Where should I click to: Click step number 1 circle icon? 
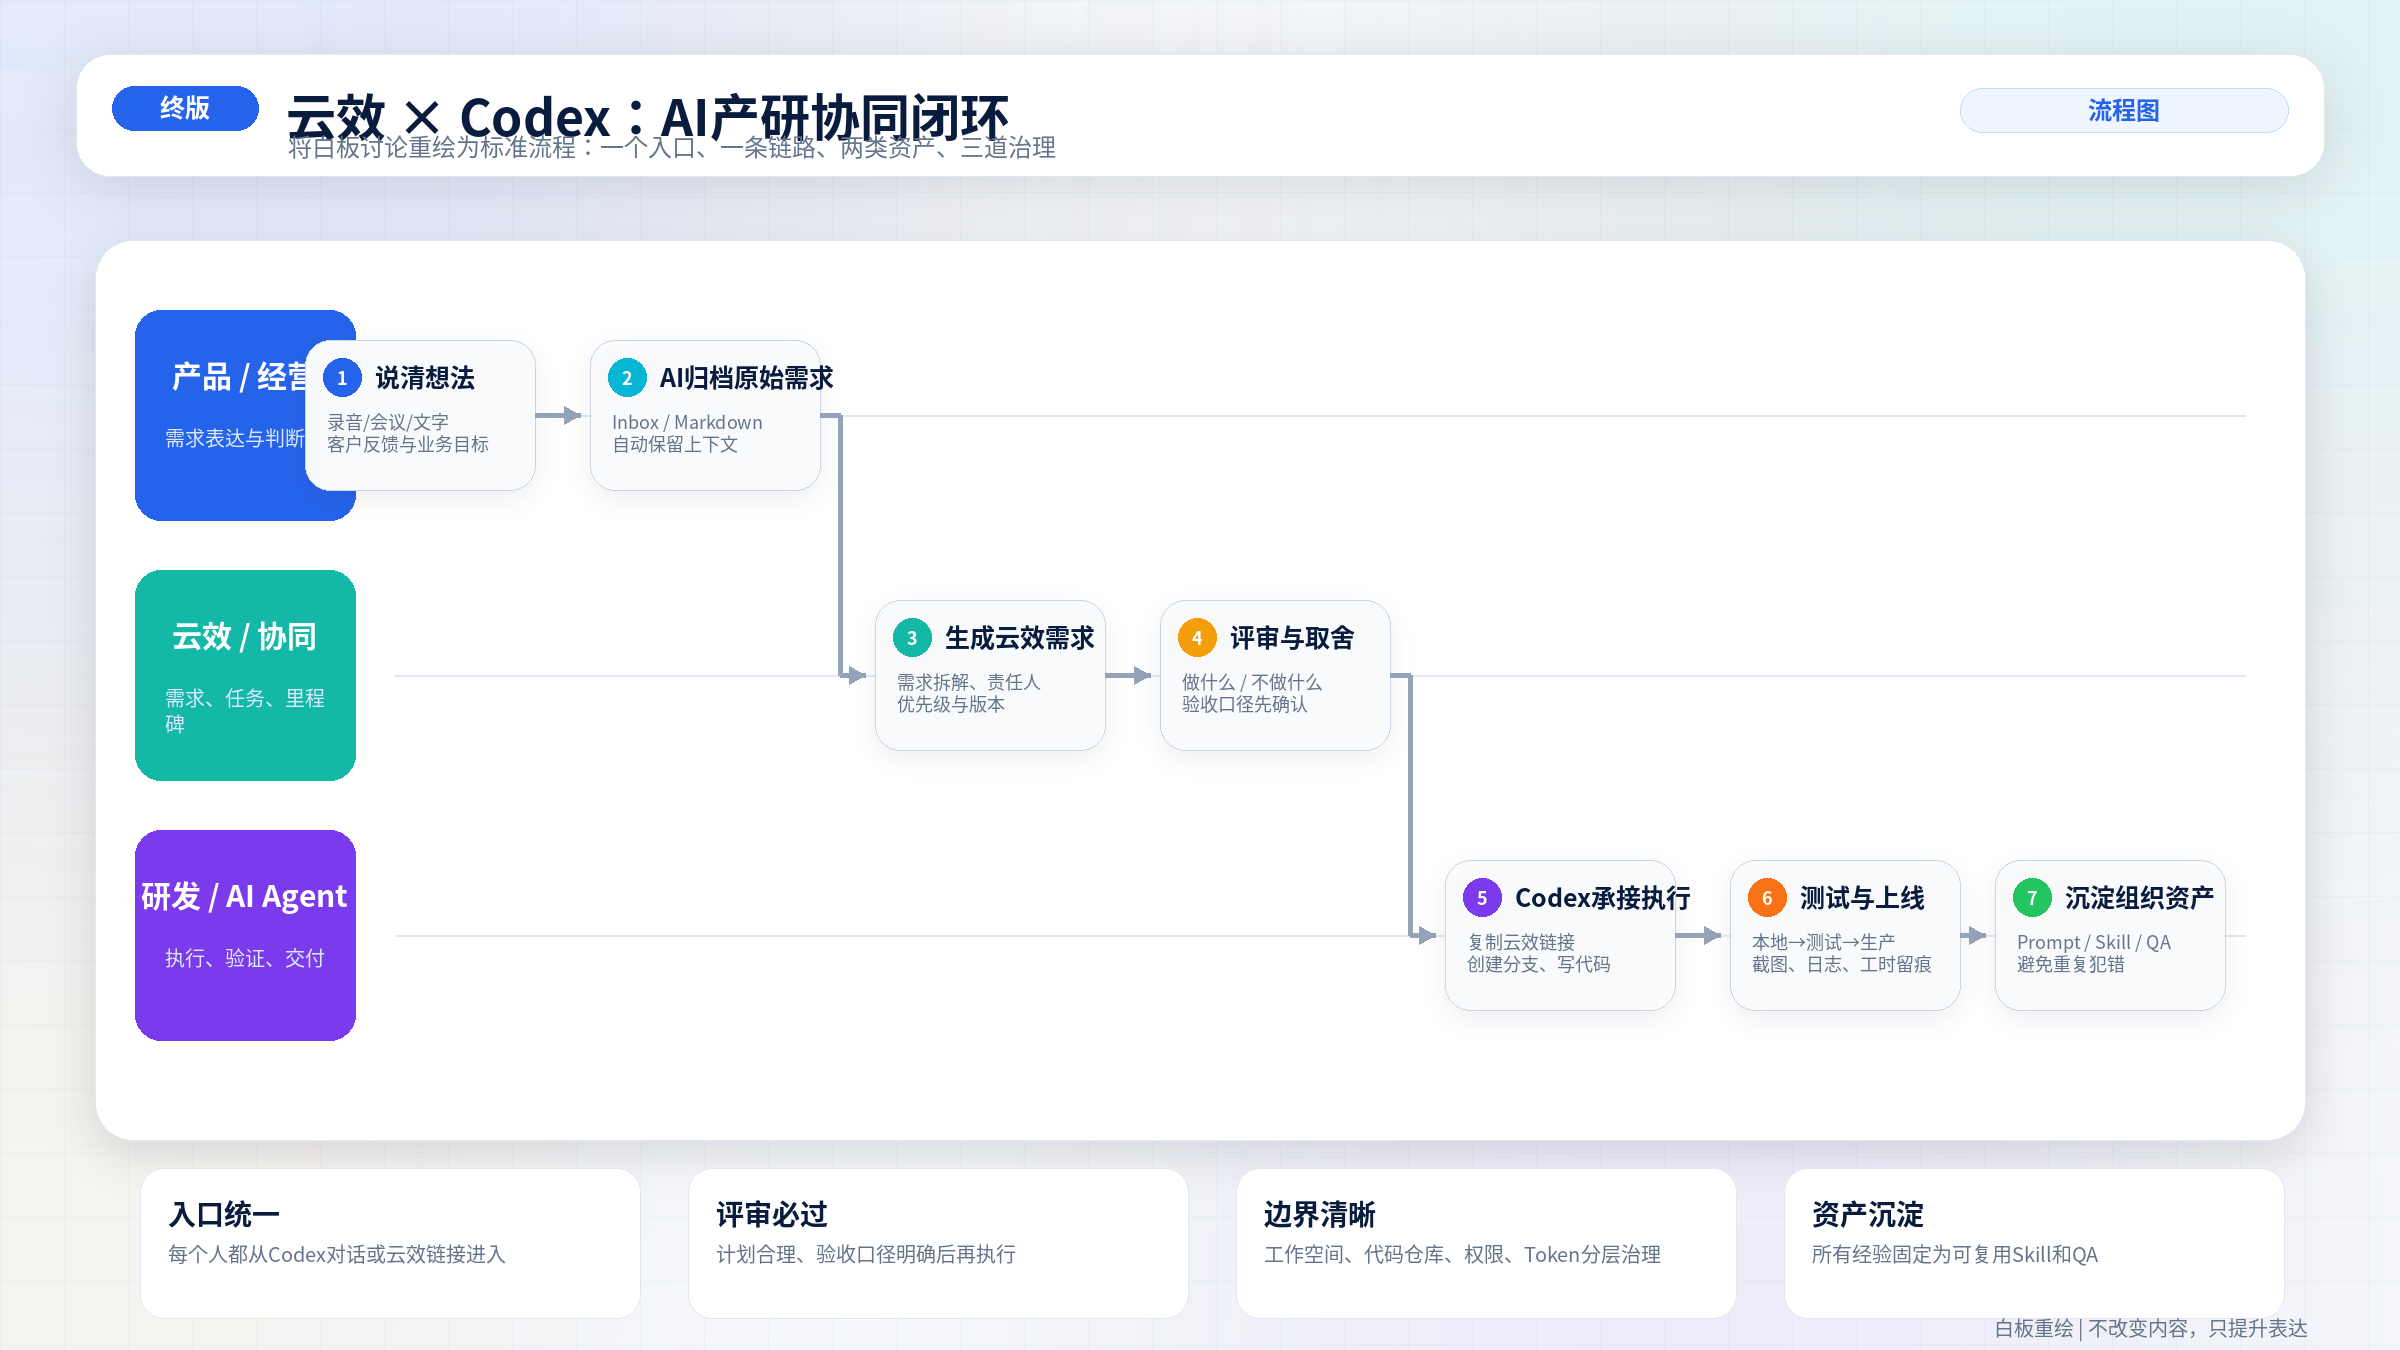click(x=342, y=378)
